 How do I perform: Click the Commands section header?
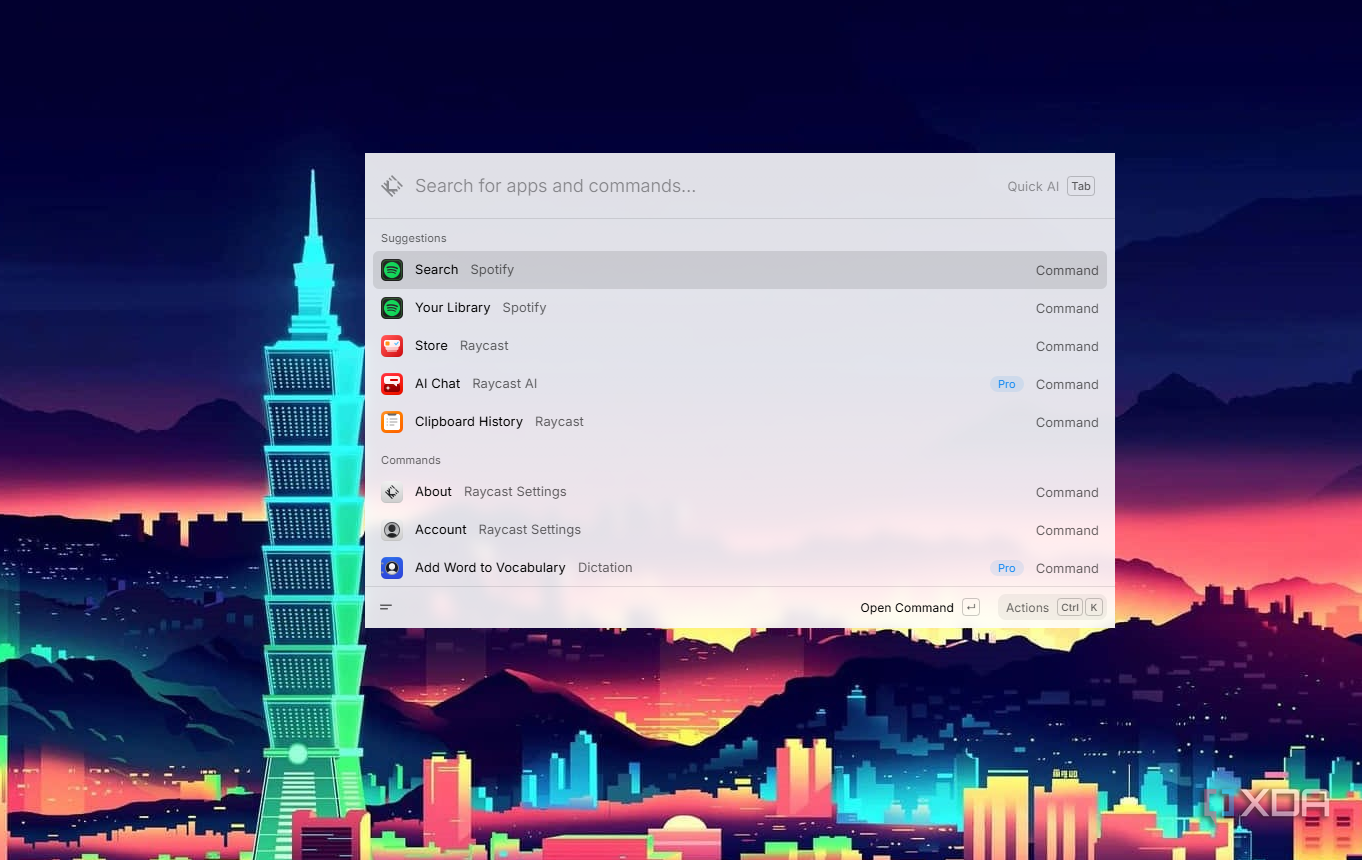411,460
